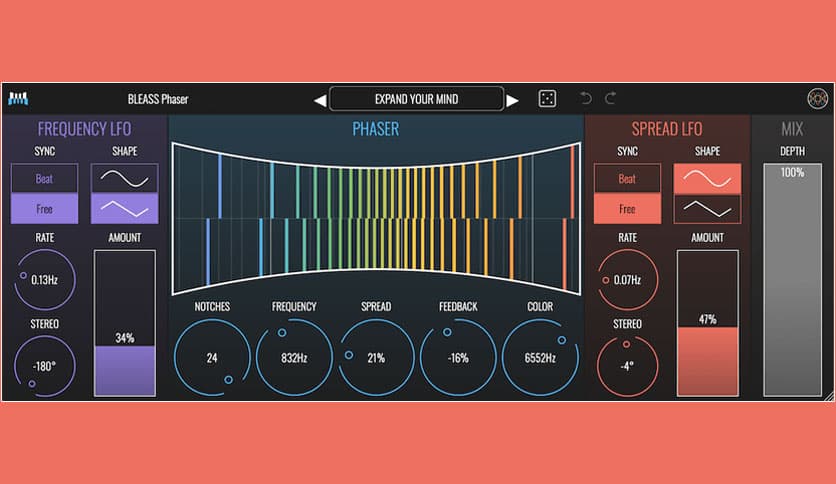Select sine shape for Frequency LFO

point(125,179)
